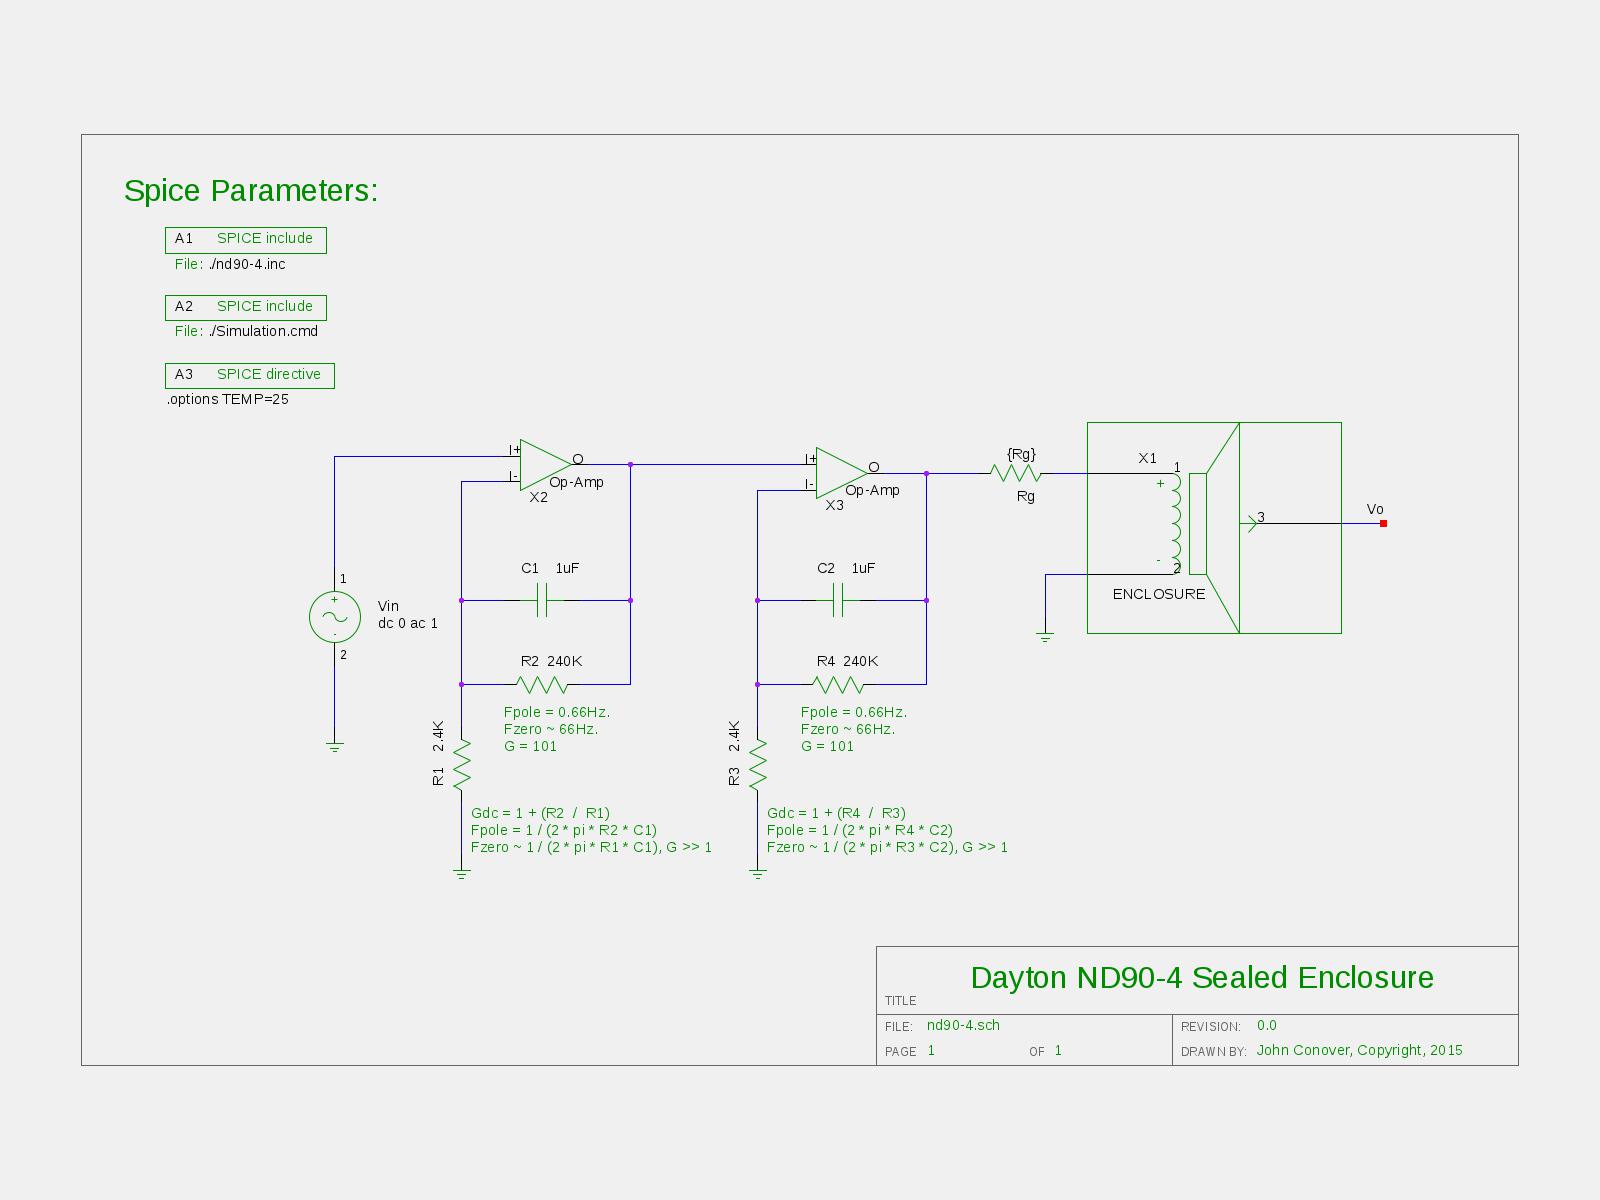
Task: Click Fzero ~ 66Hz note under R4
Action: (848, 729)
